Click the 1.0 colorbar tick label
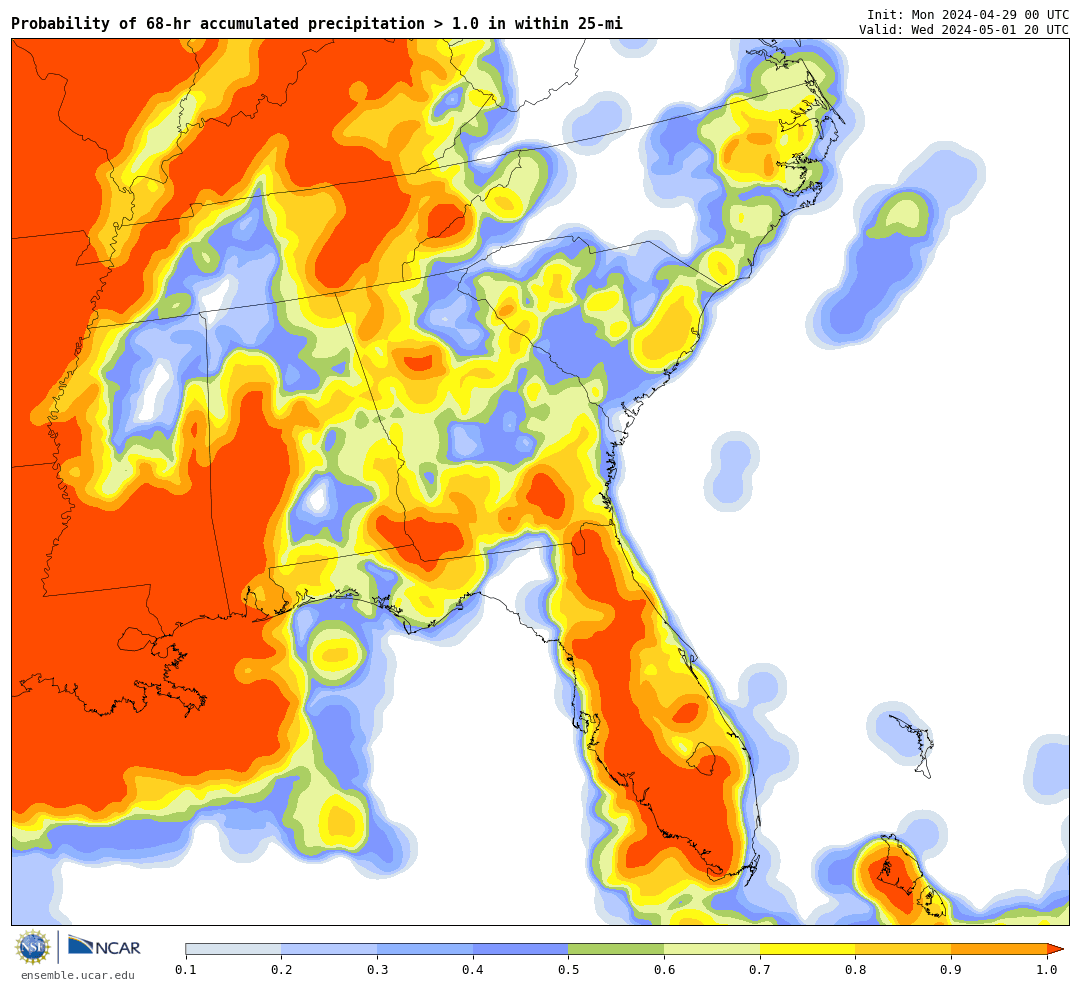 tap(1048, 970)
